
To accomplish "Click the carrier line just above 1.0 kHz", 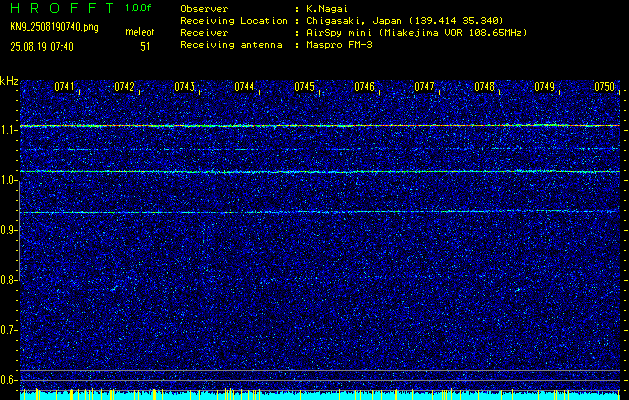I will pyautogui.click(x=320, y=172).
